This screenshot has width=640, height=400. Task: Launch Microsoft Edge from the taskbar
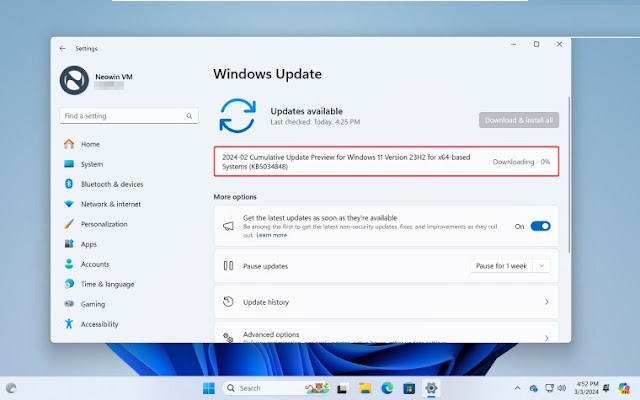tap(387, 388)
